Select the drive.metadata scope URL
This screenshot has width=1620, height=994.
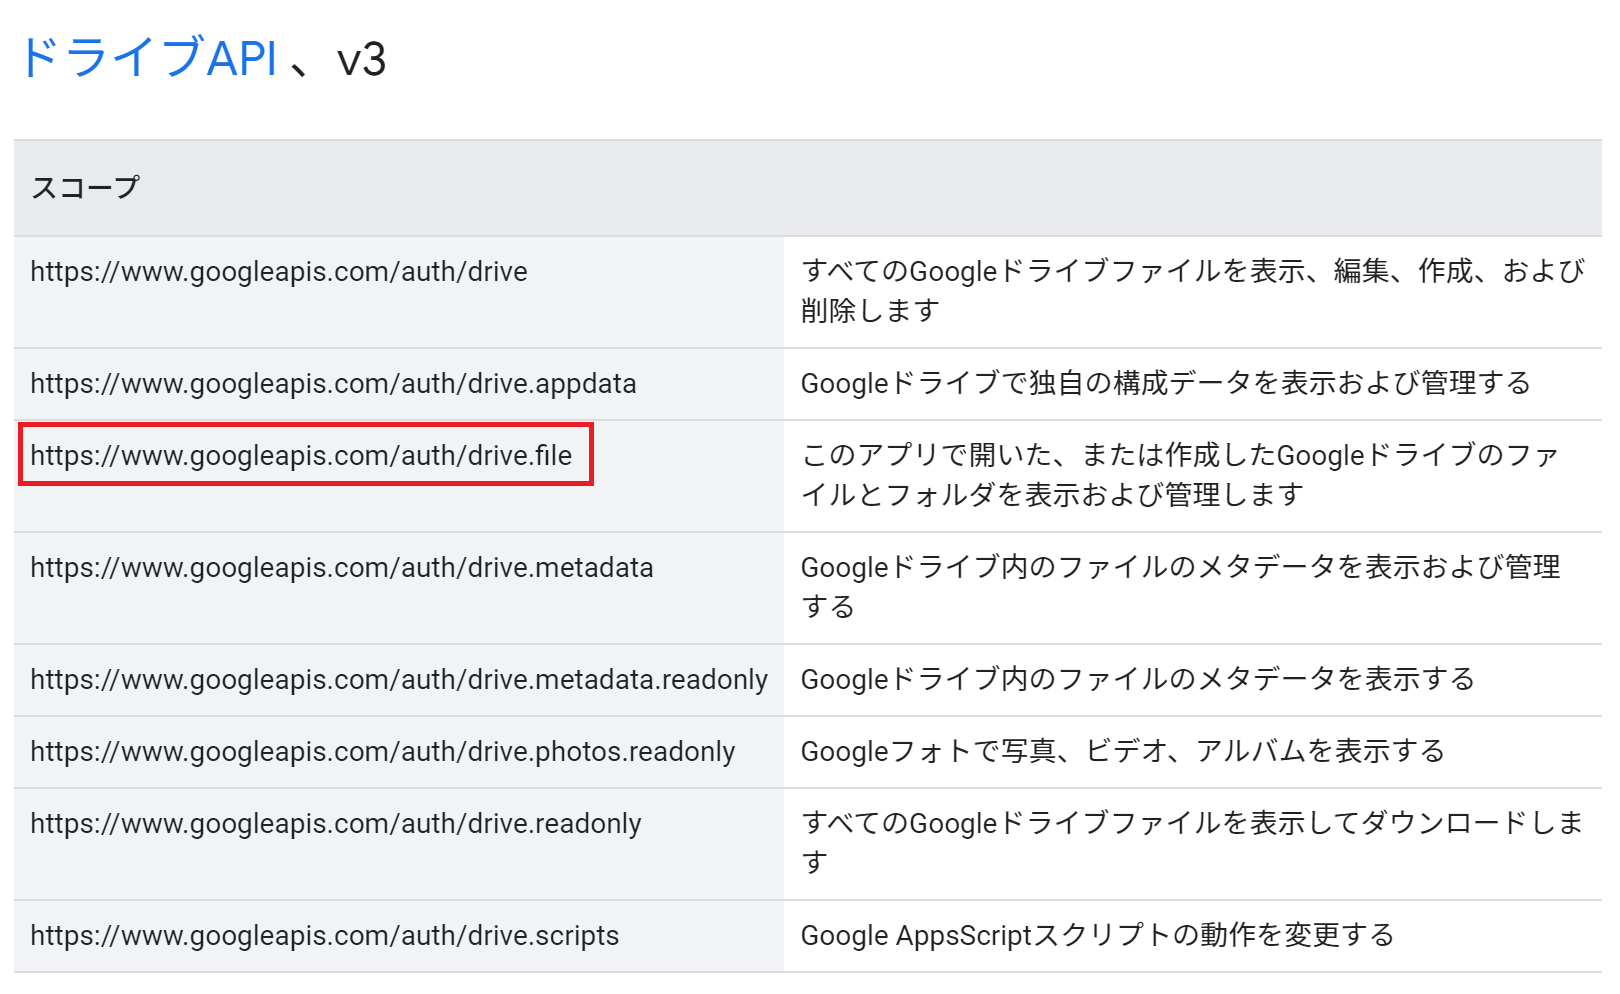point(341,568)
